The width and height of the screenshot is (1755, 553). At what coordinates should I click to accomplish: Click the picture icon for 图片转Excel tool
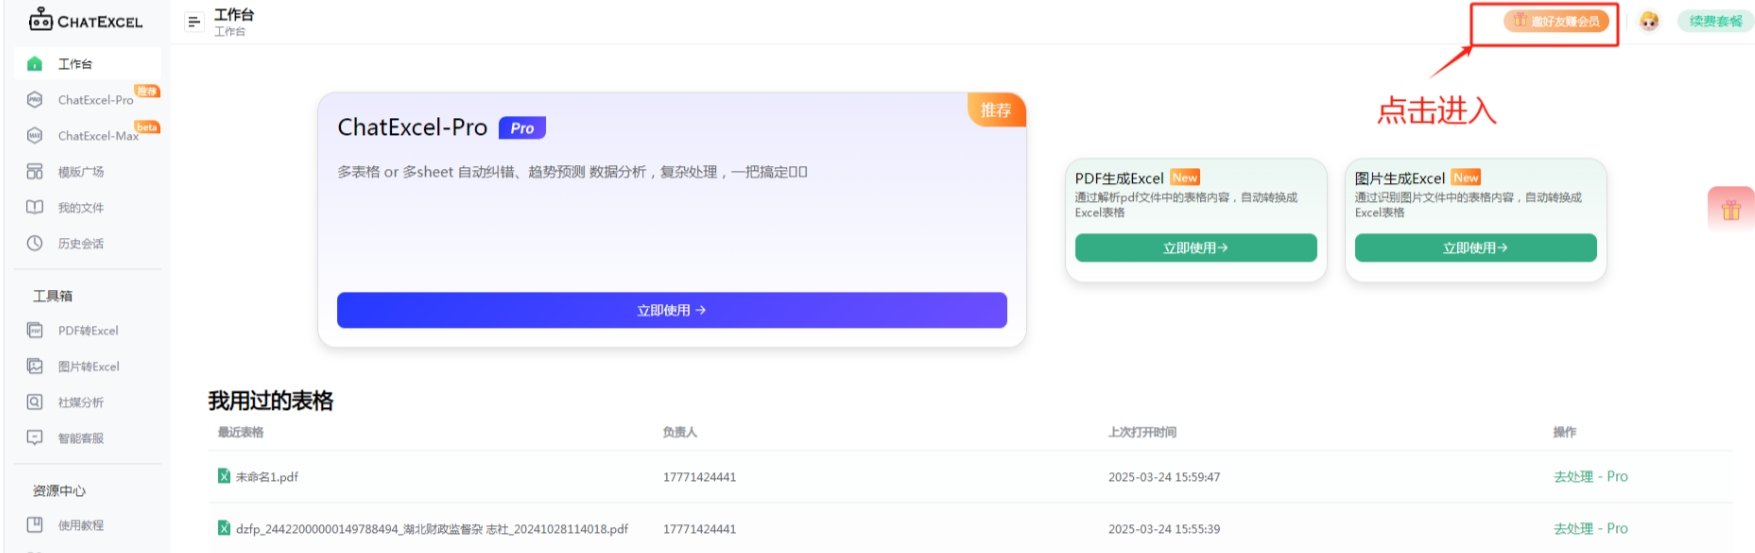(x=35, y=366)
